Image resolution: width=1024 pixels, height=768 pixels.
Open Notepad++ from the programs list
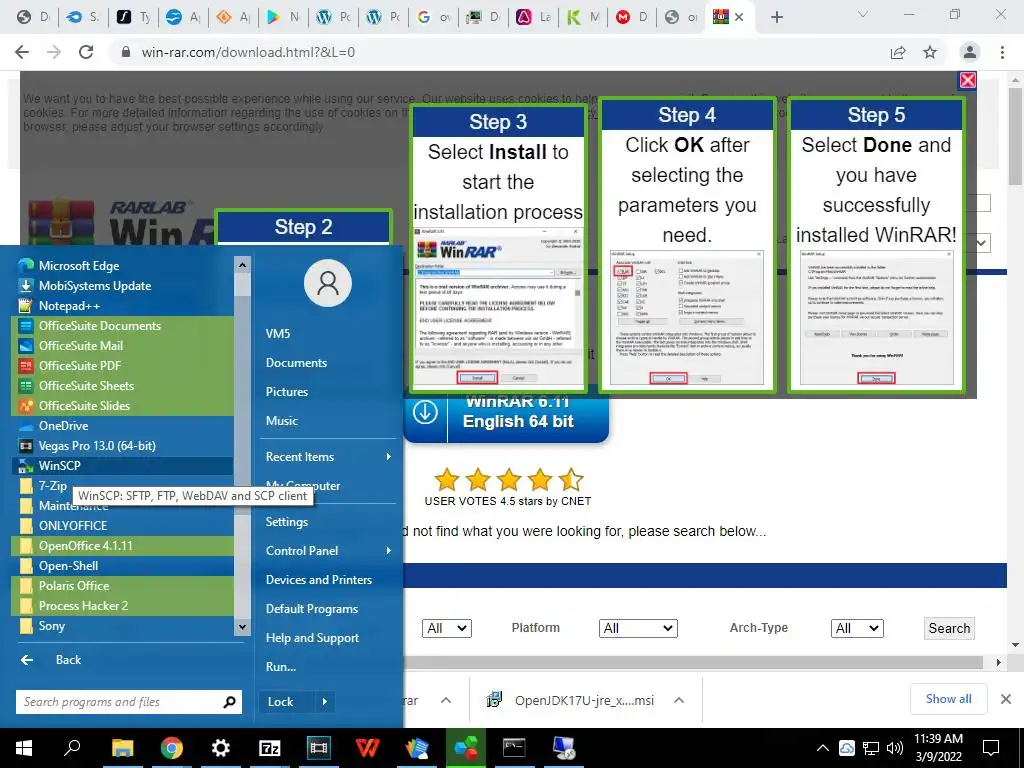pos(122,306)
